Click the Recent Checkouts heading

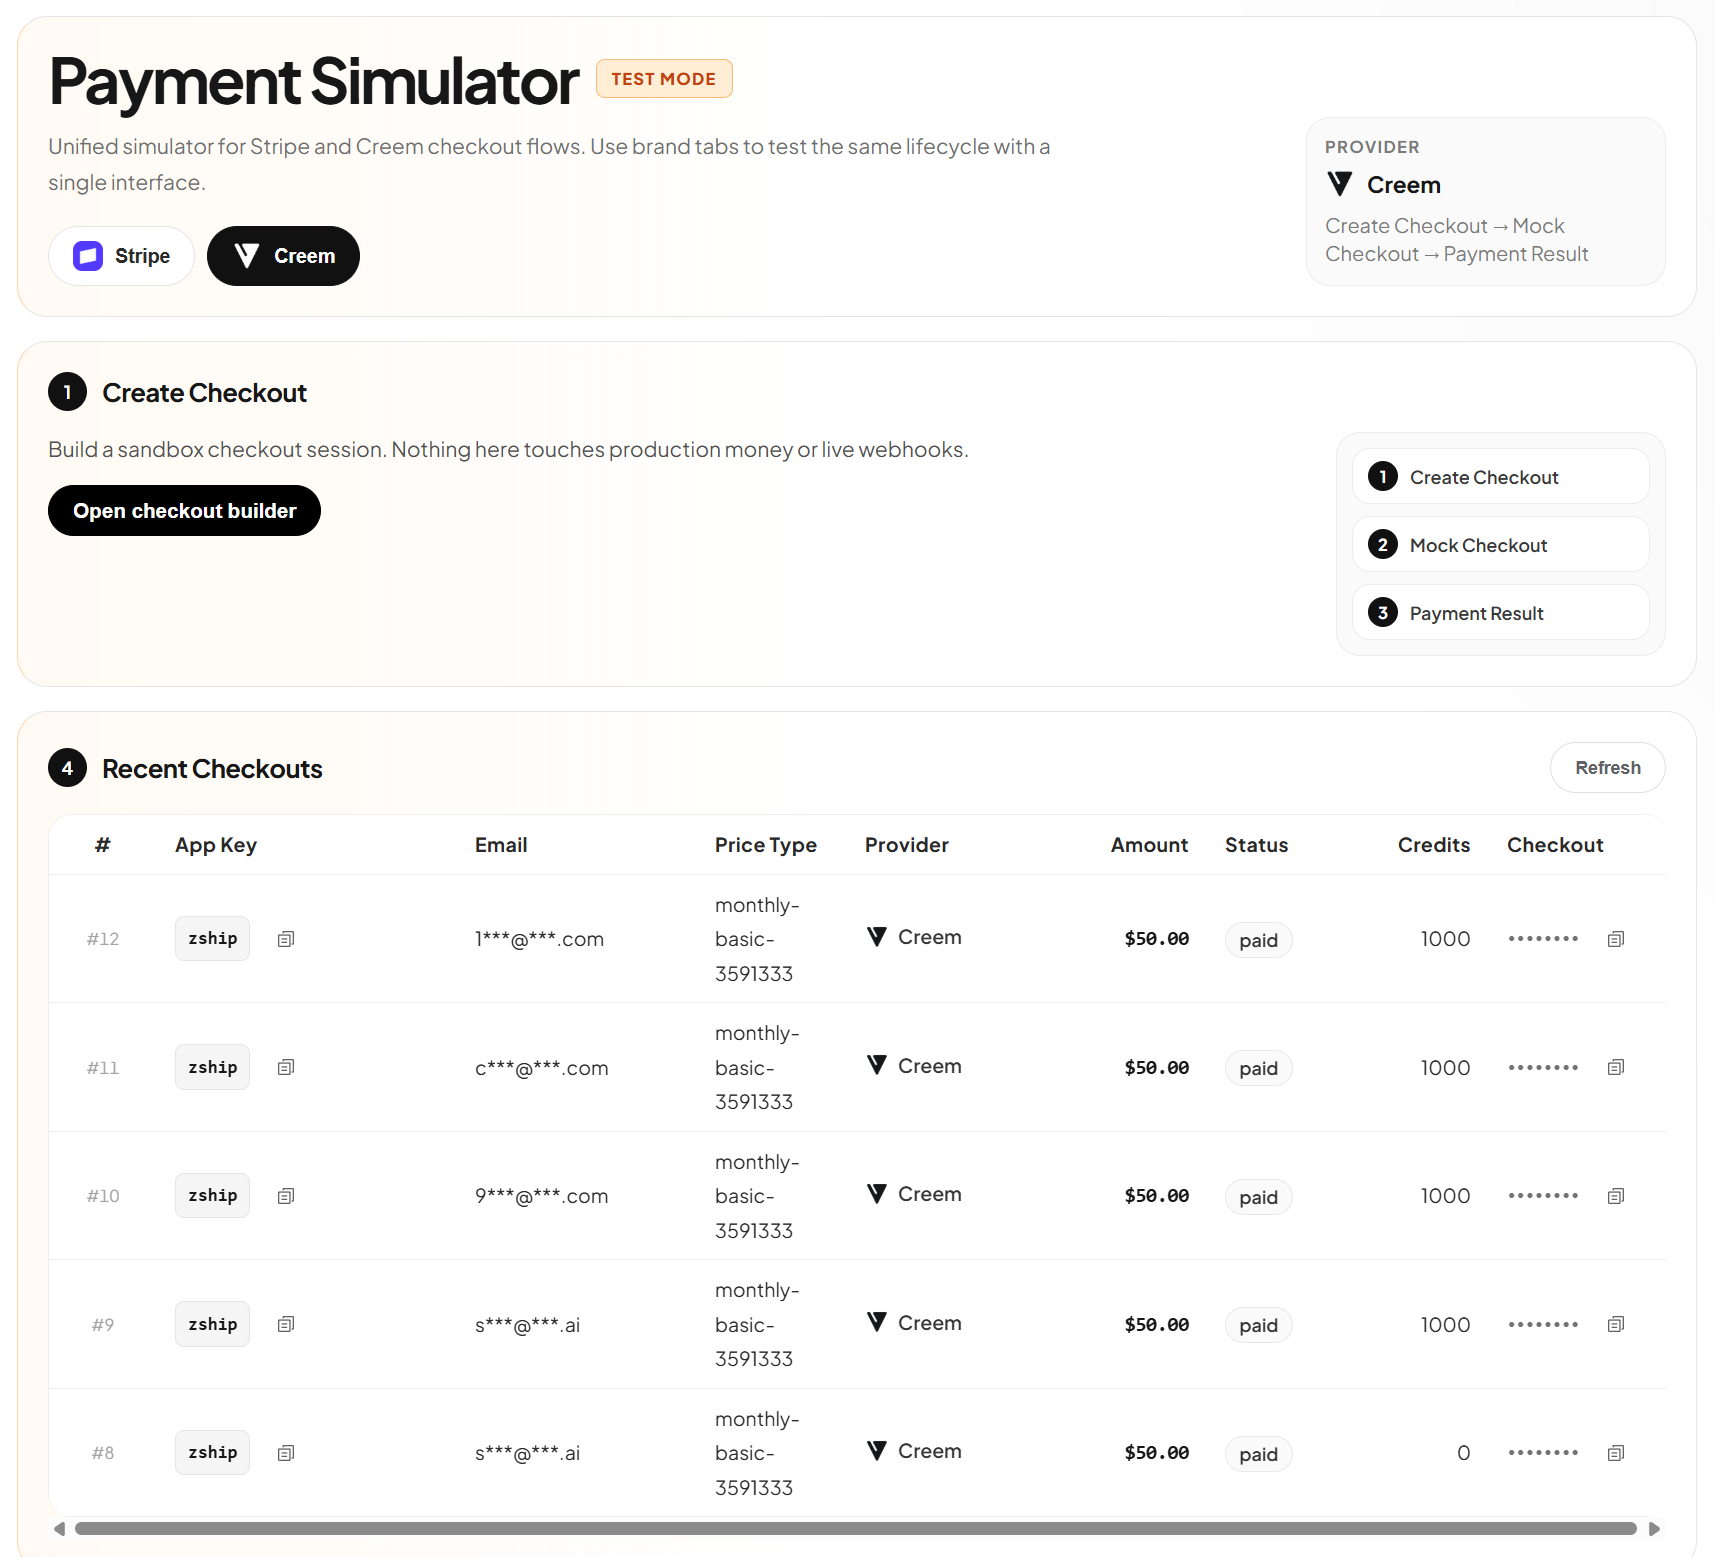[x=212, y=768]
